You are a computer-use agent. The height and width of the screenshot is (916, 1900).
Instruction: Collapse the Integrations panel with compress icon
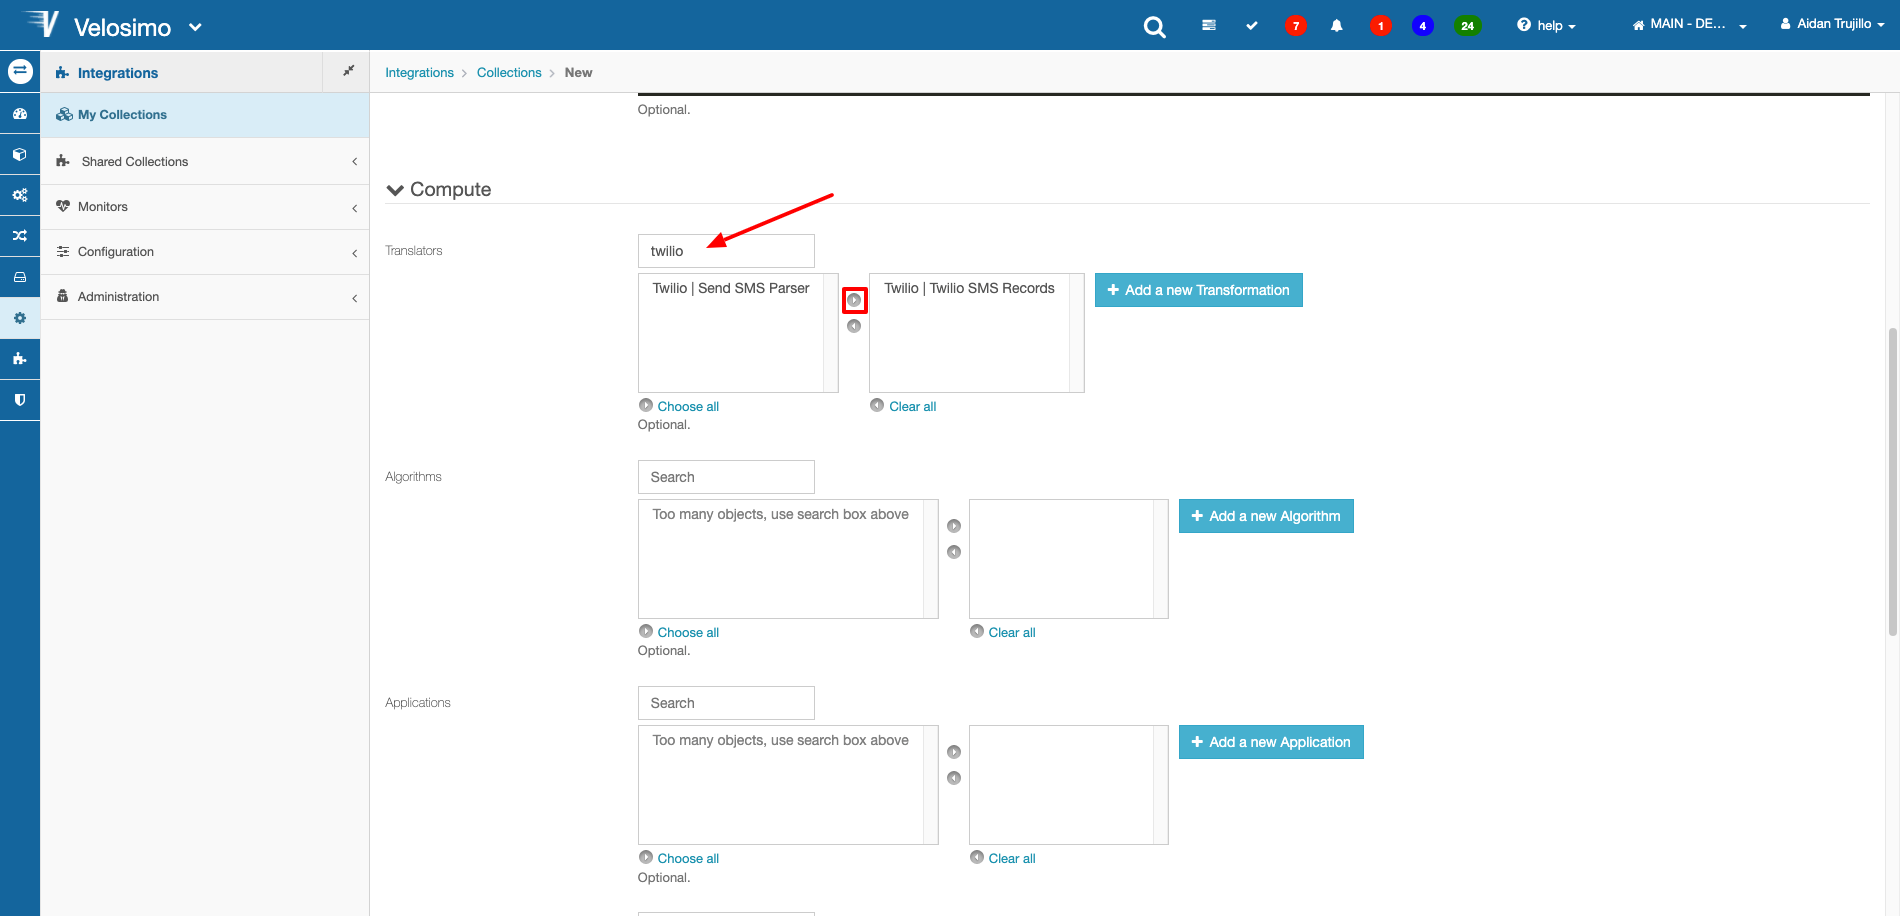click(348, 71)
